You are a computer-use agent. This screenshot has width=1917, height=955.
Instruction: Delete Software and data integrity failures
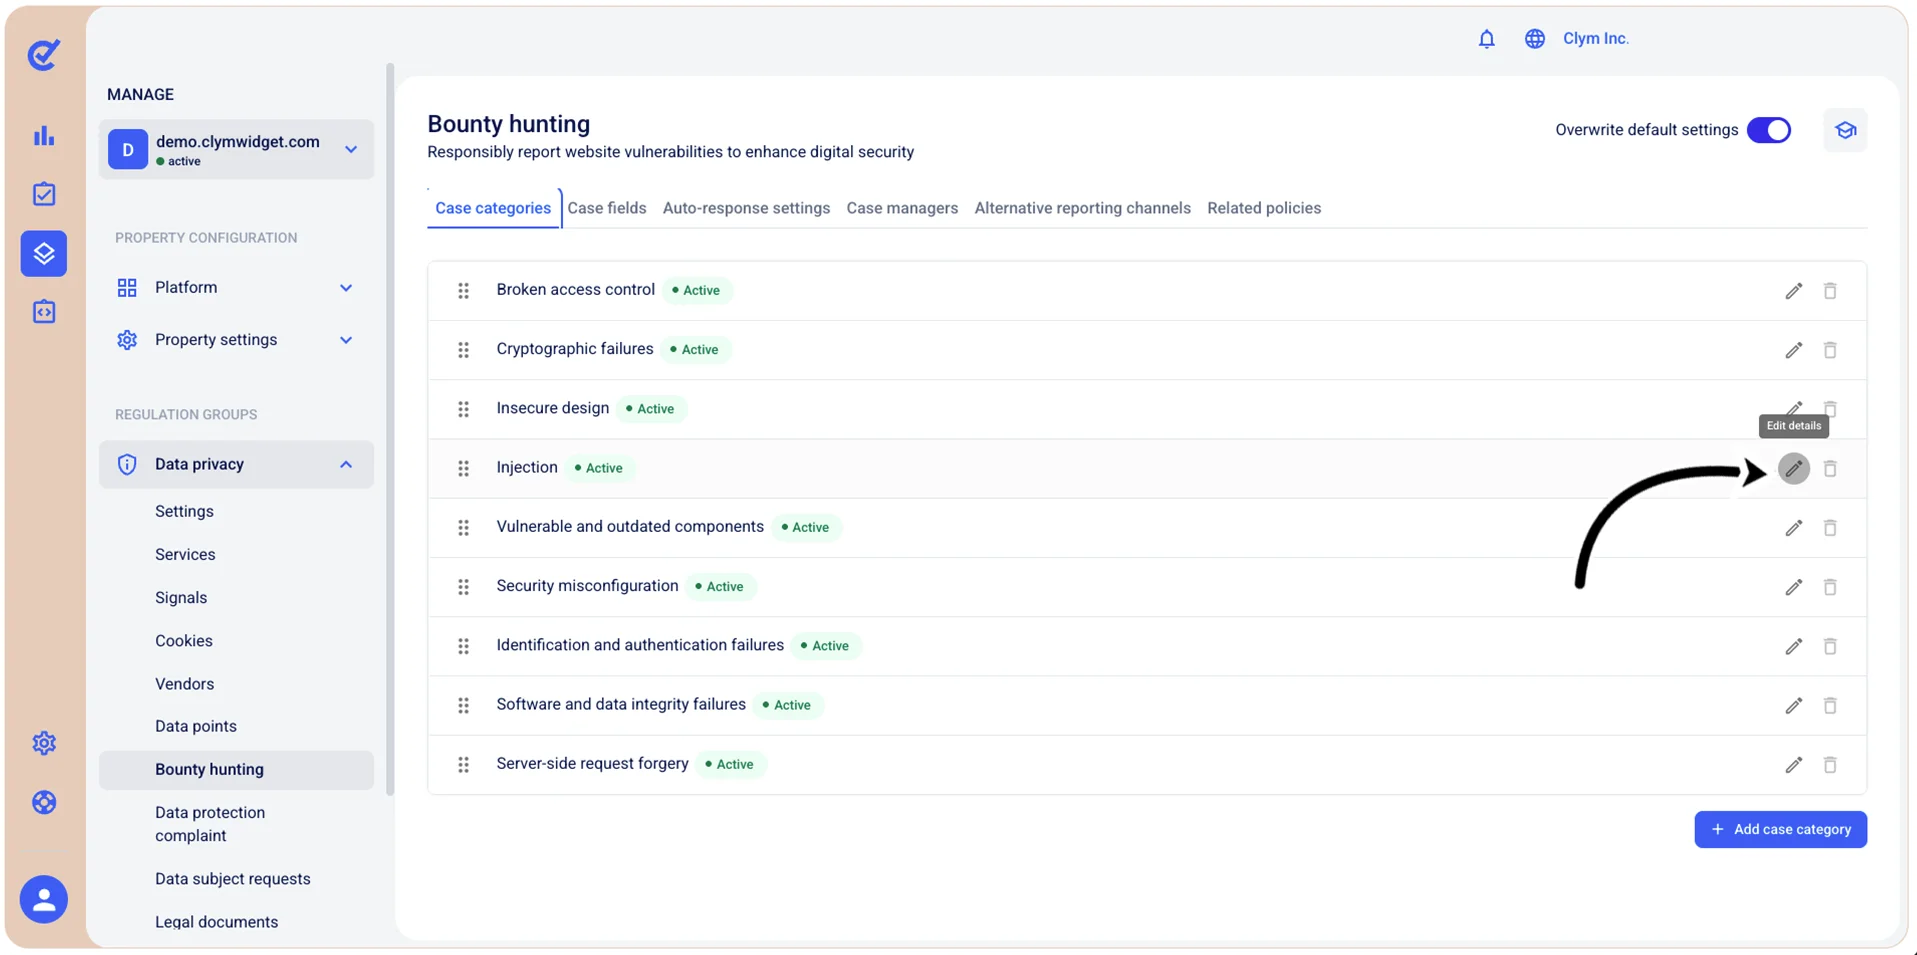click(x=1829, y=706)
